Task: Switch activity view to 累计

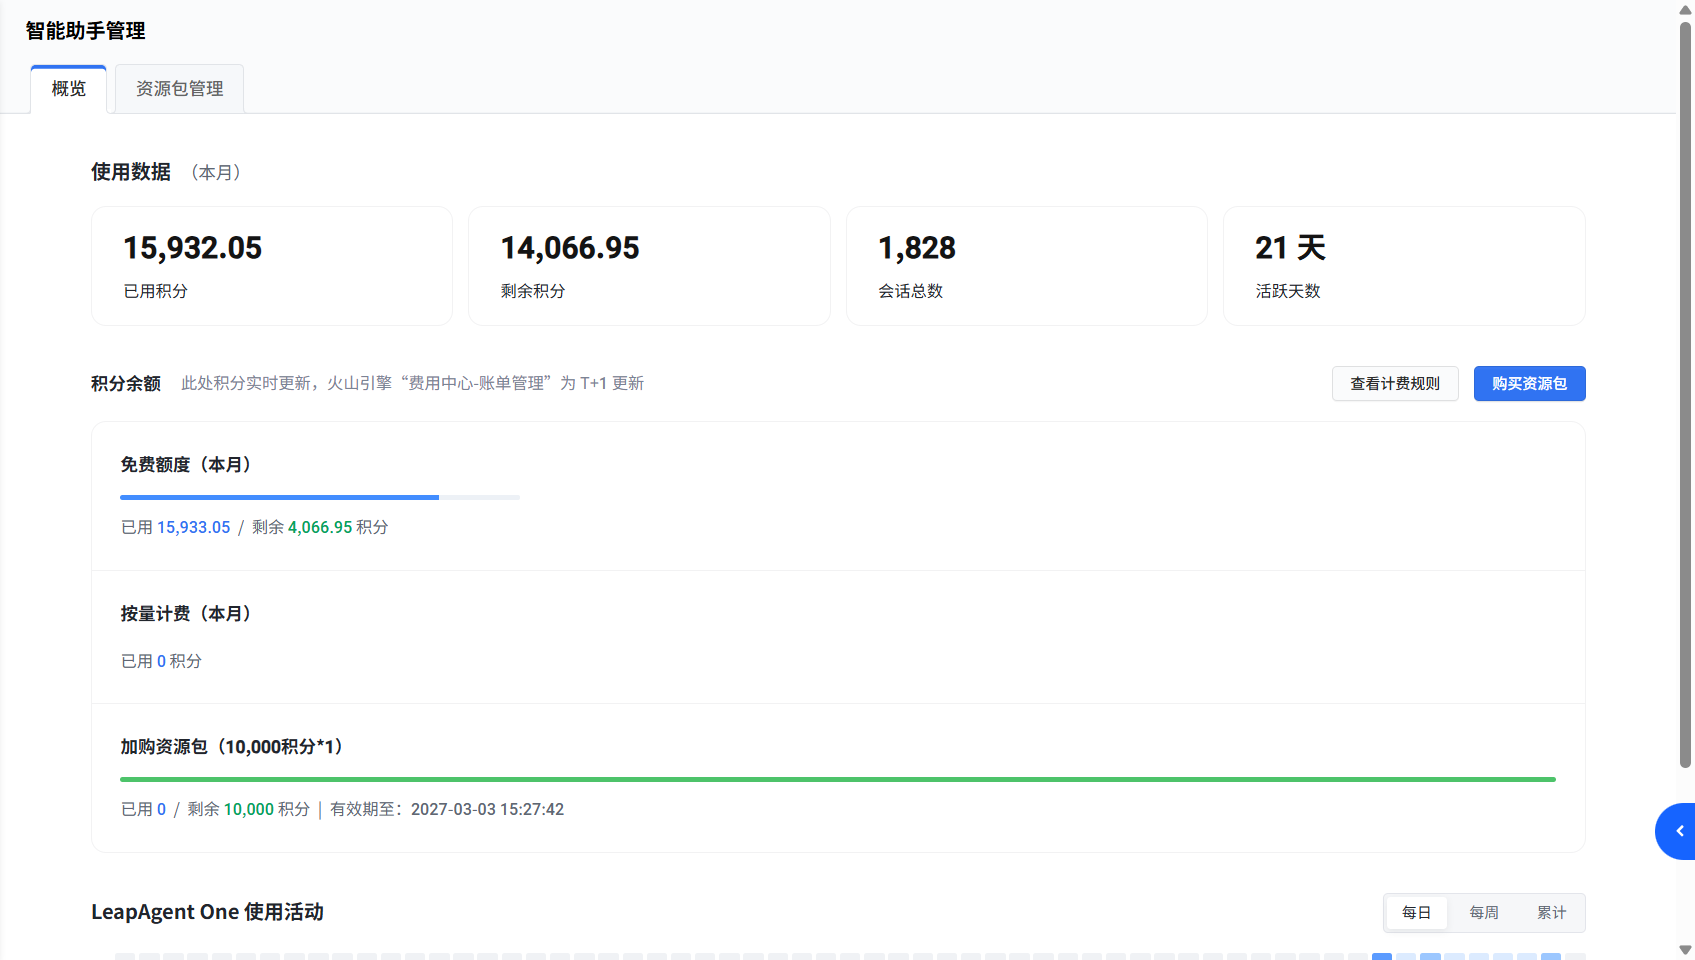Action: click(1551, 913)
